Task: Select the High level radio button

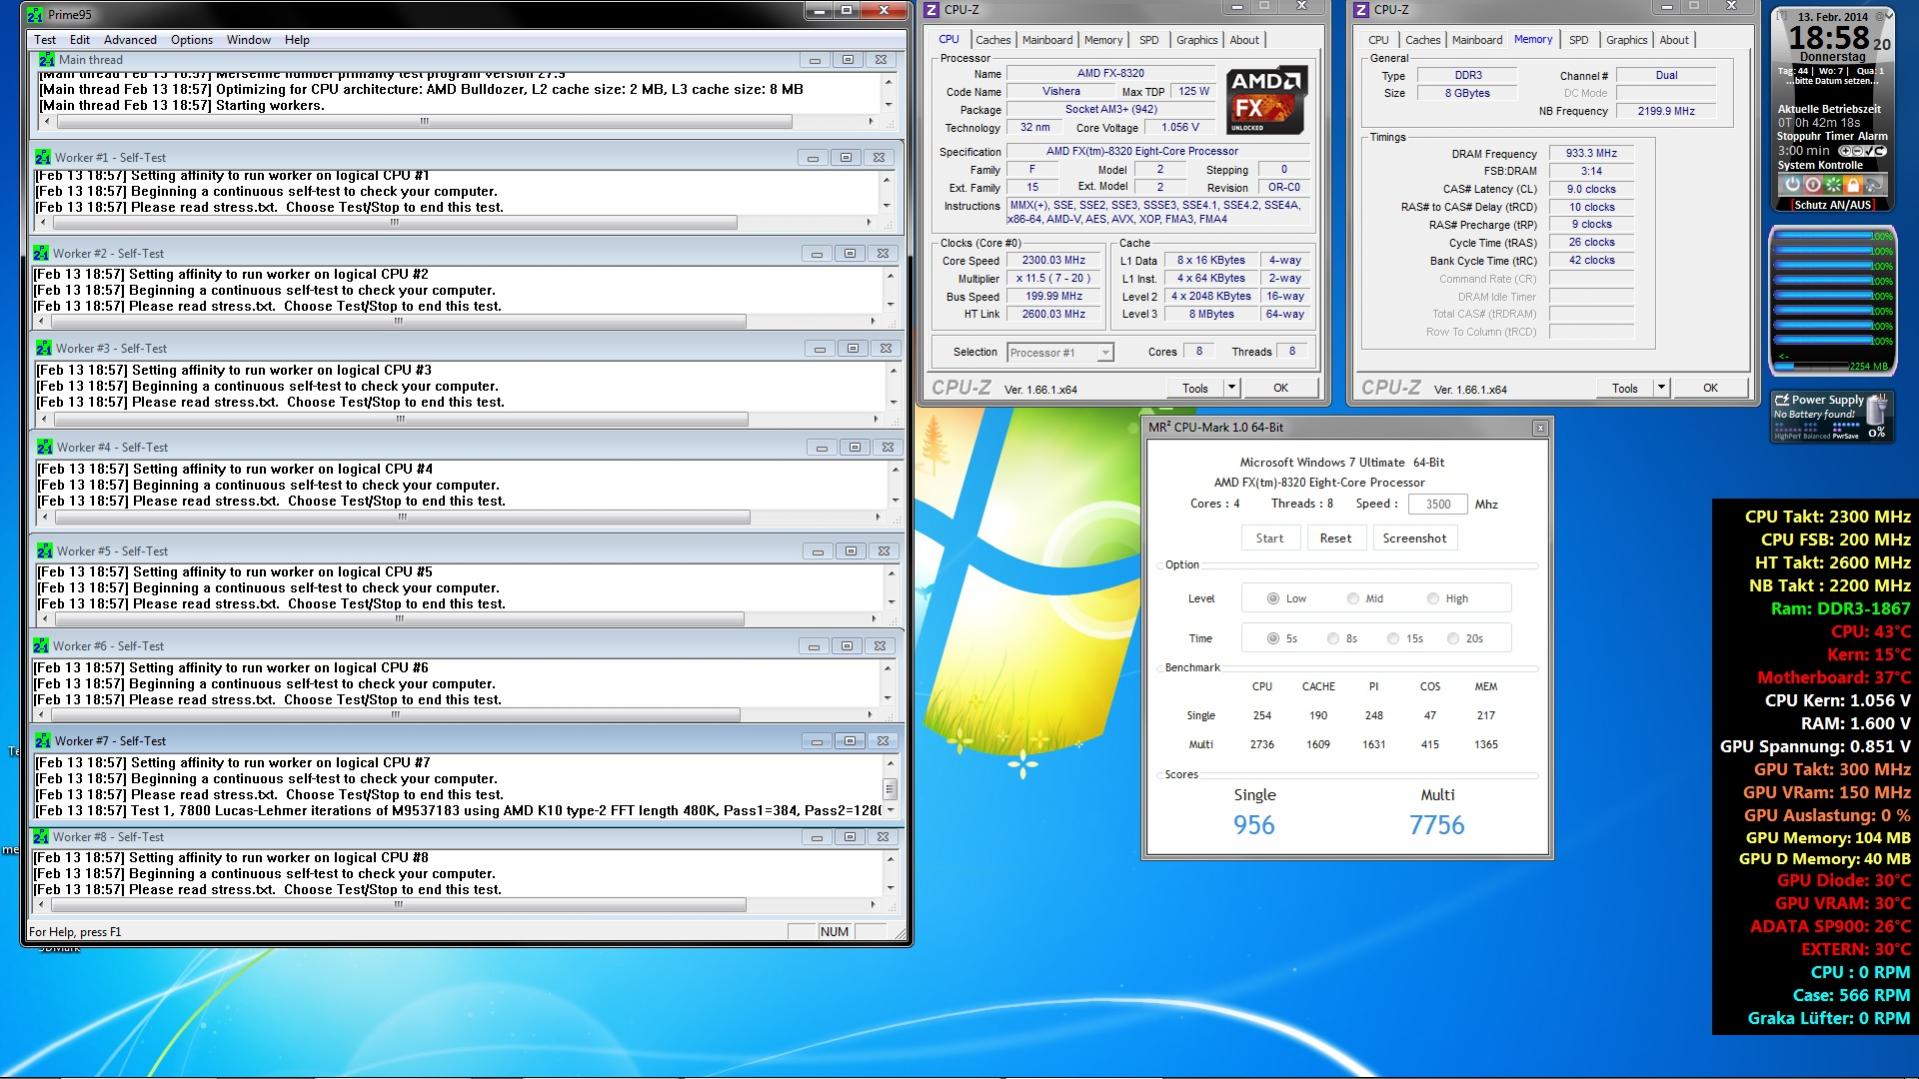Action: pos(1433,599)
